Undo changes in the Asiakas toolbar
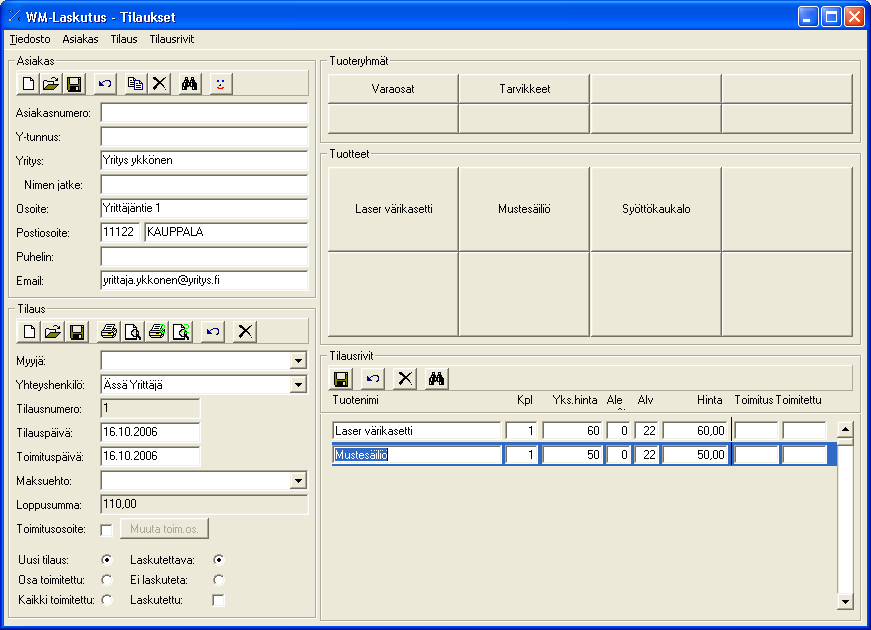This screenshot has height=630, width=871. 105,84
